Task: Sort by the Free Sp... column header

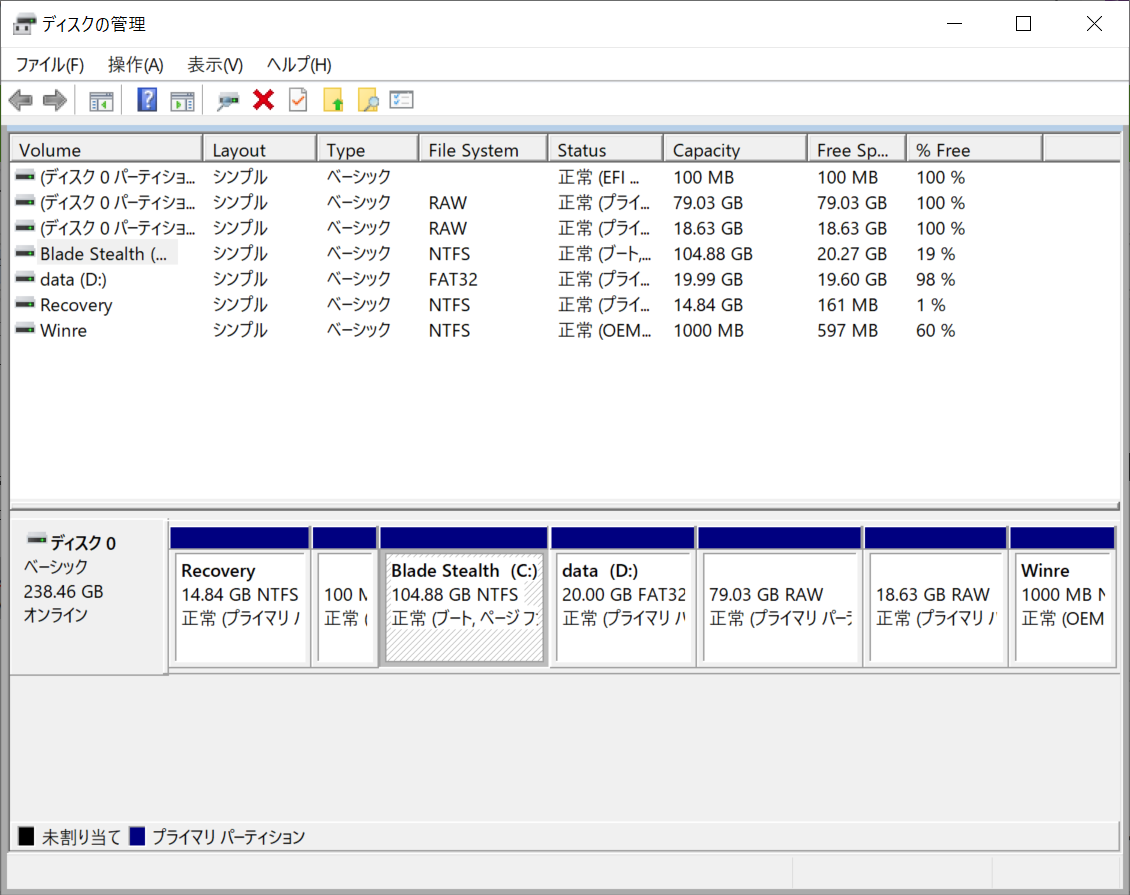Action: [x=856, y=149]
